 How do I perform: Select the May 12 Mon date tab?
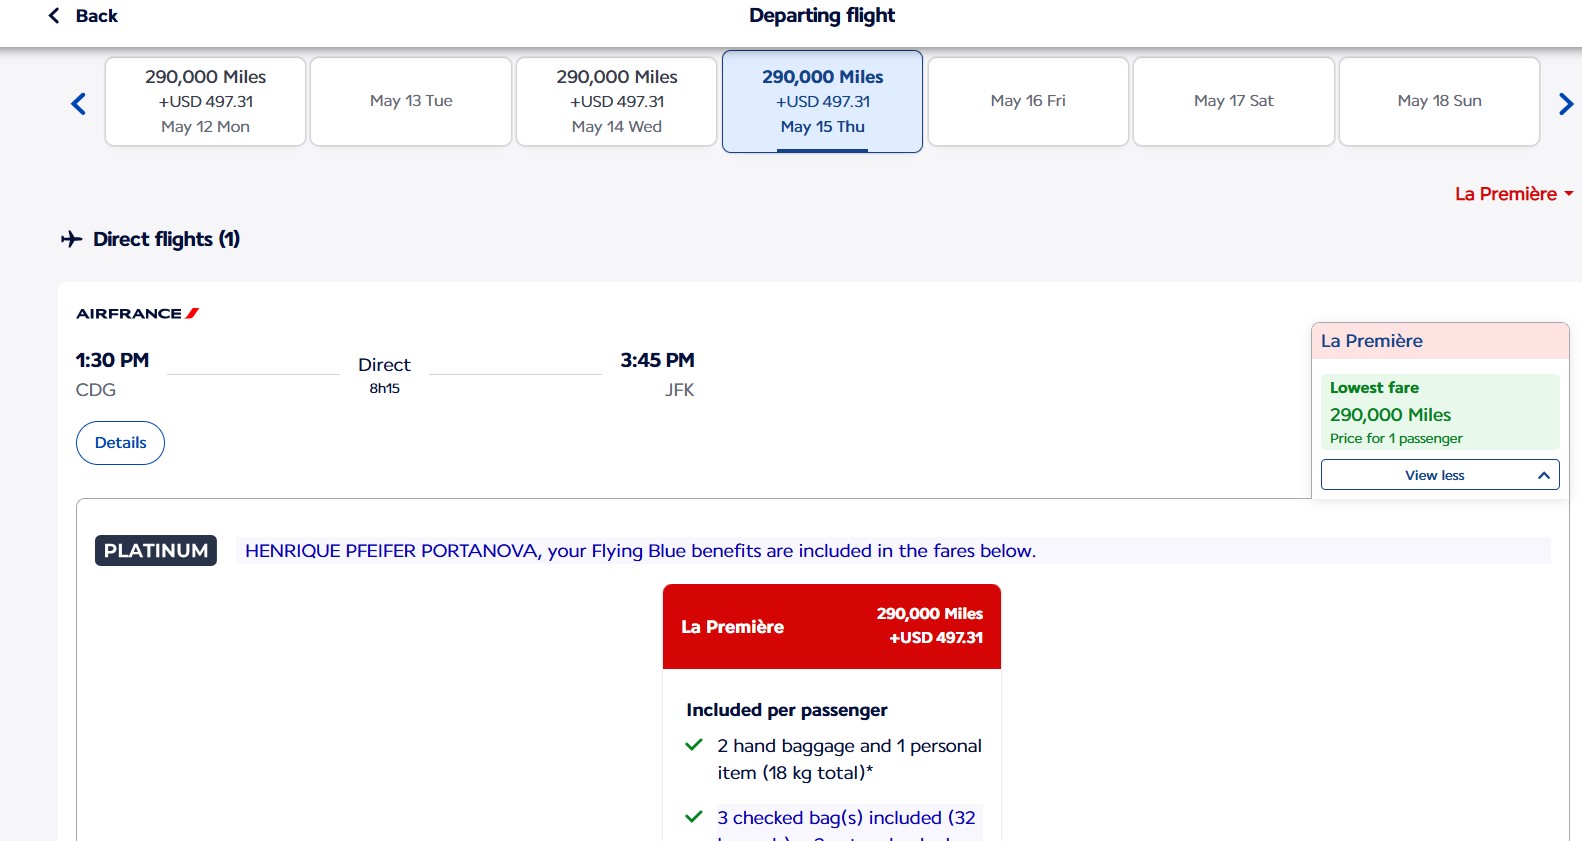205,102
